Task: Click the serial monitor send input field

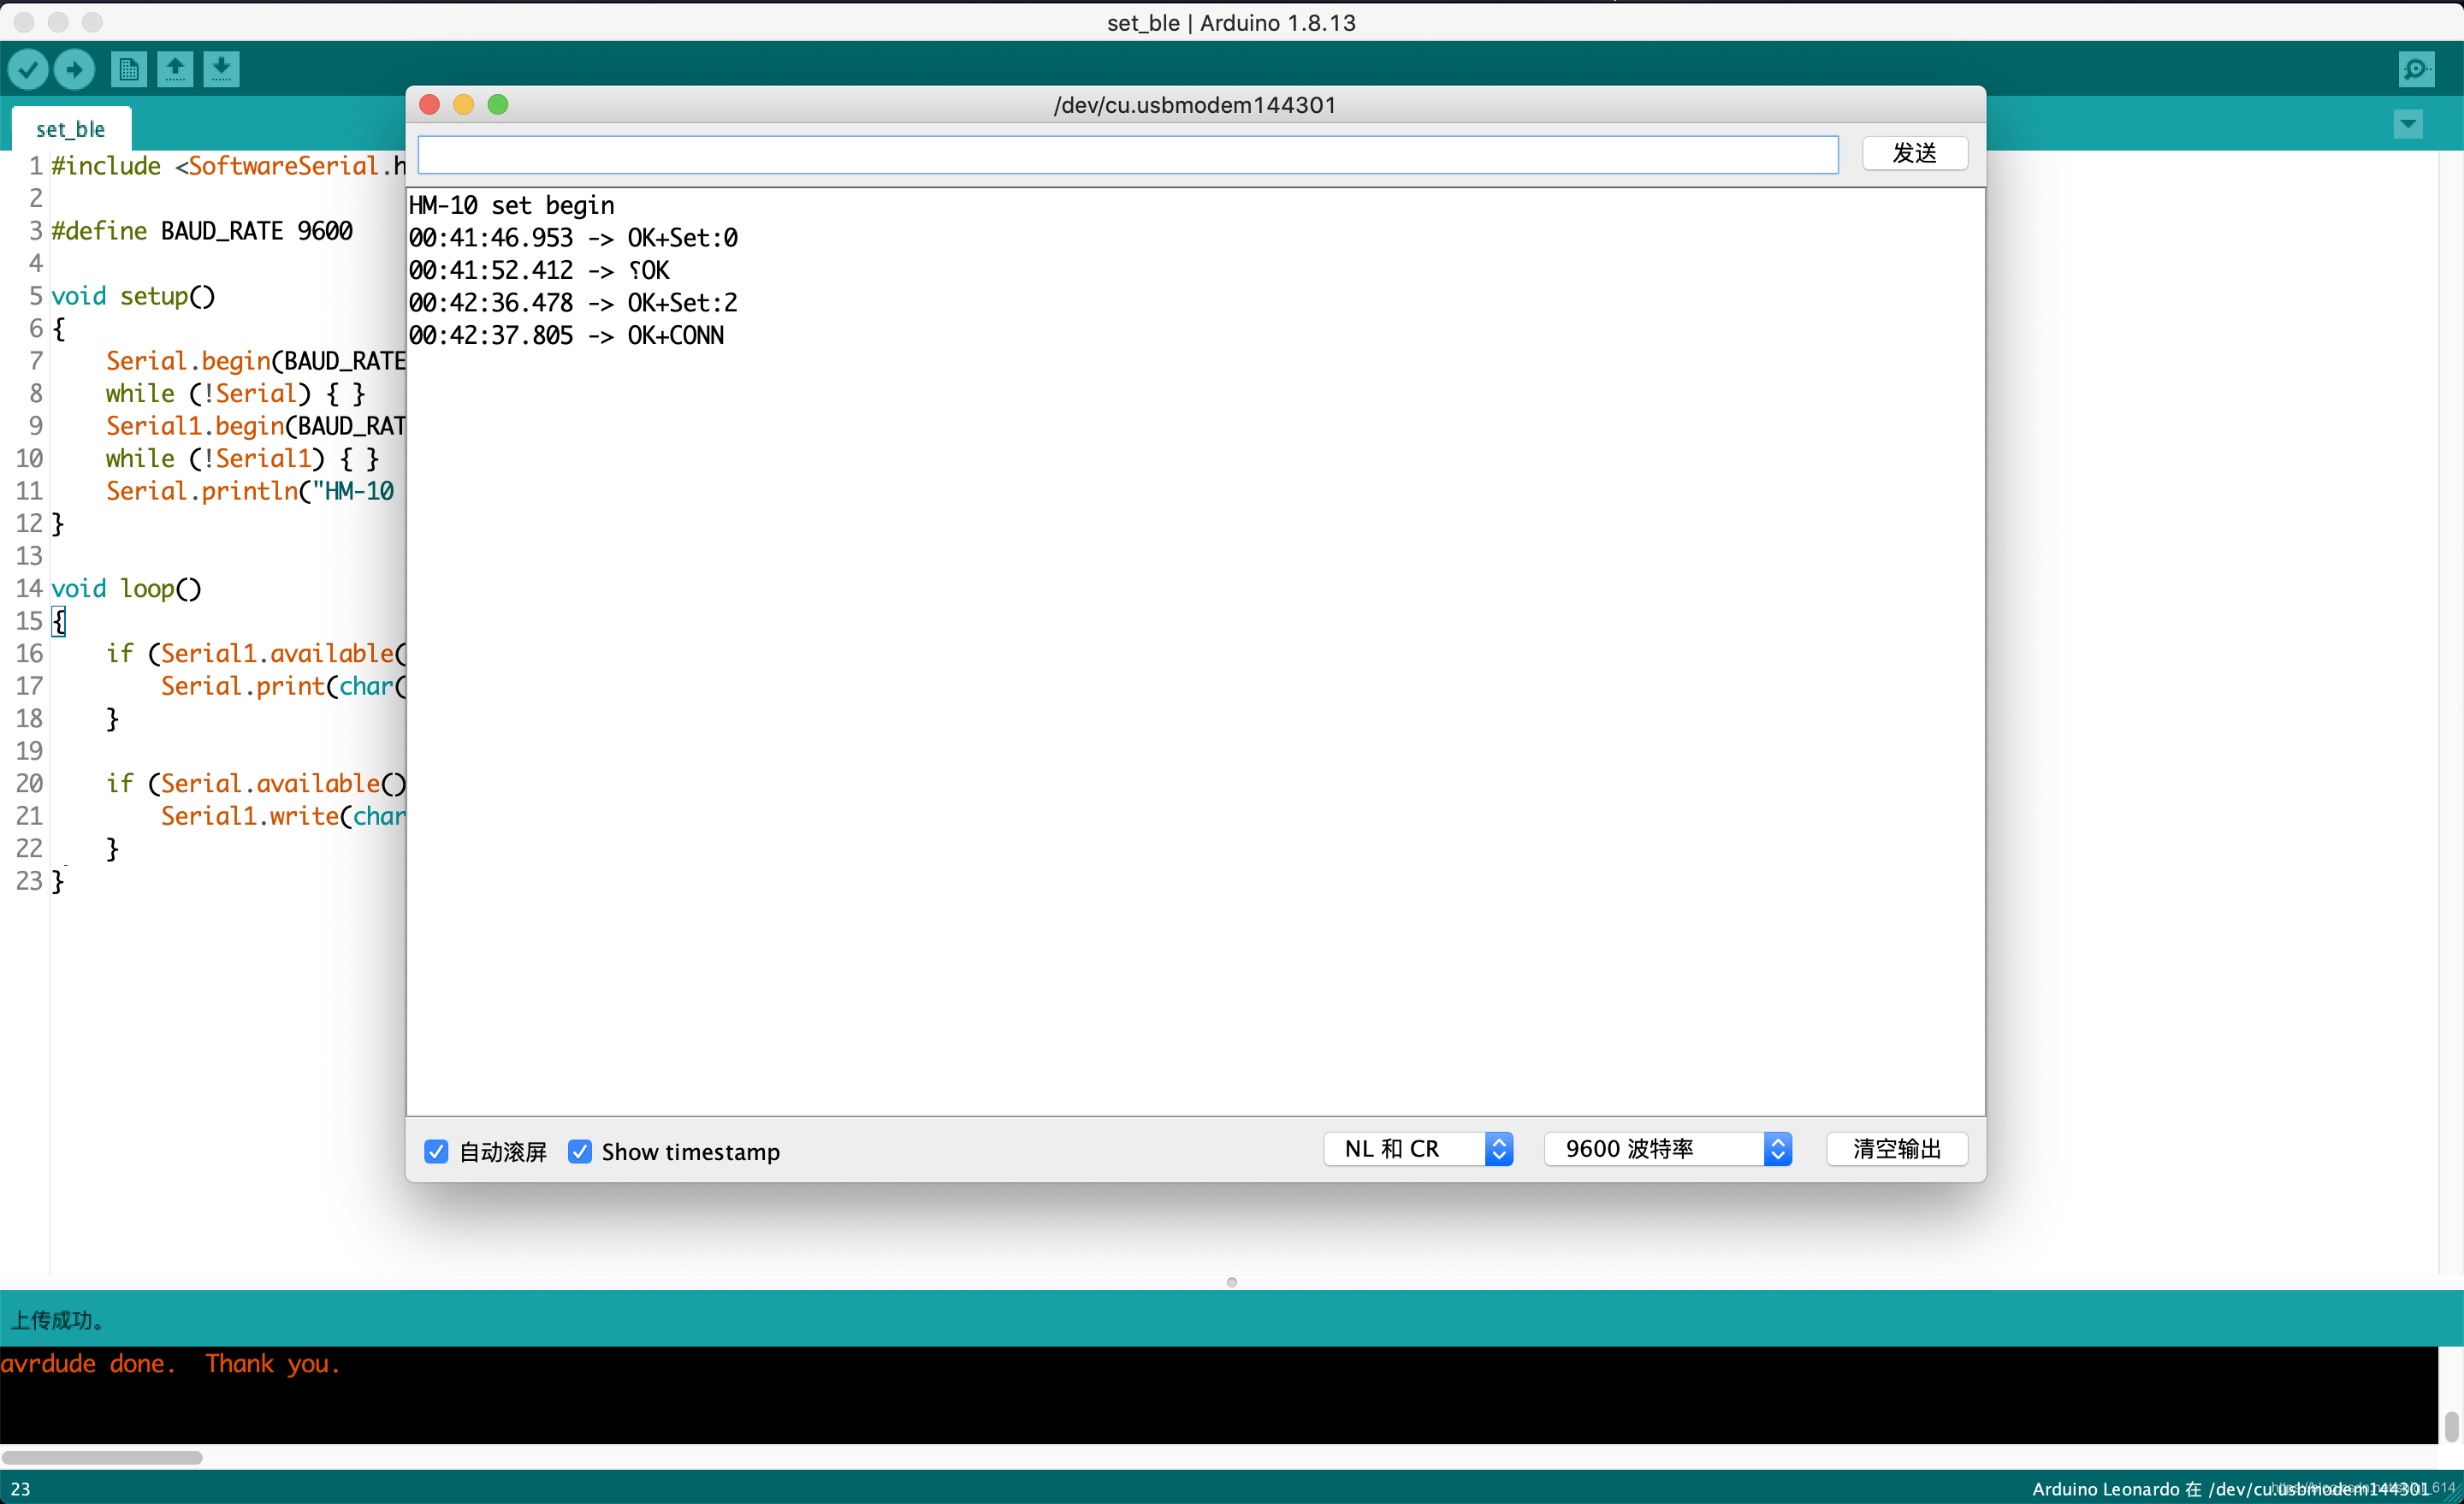Action: (x=1128, y=154)
